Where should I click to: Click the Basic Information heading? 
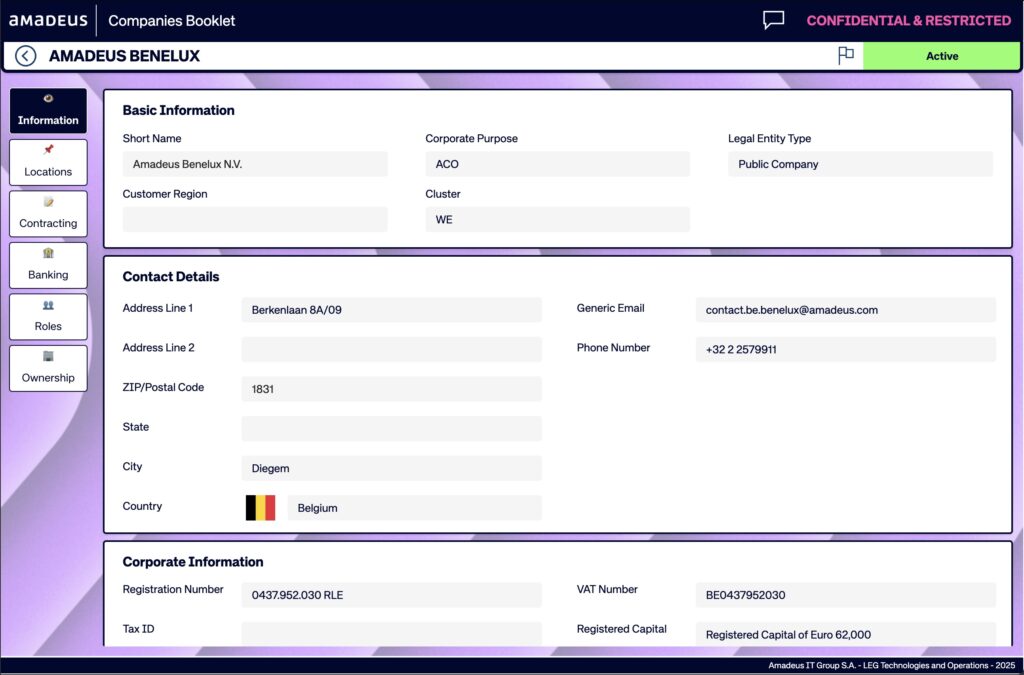(x=178, y=110)
